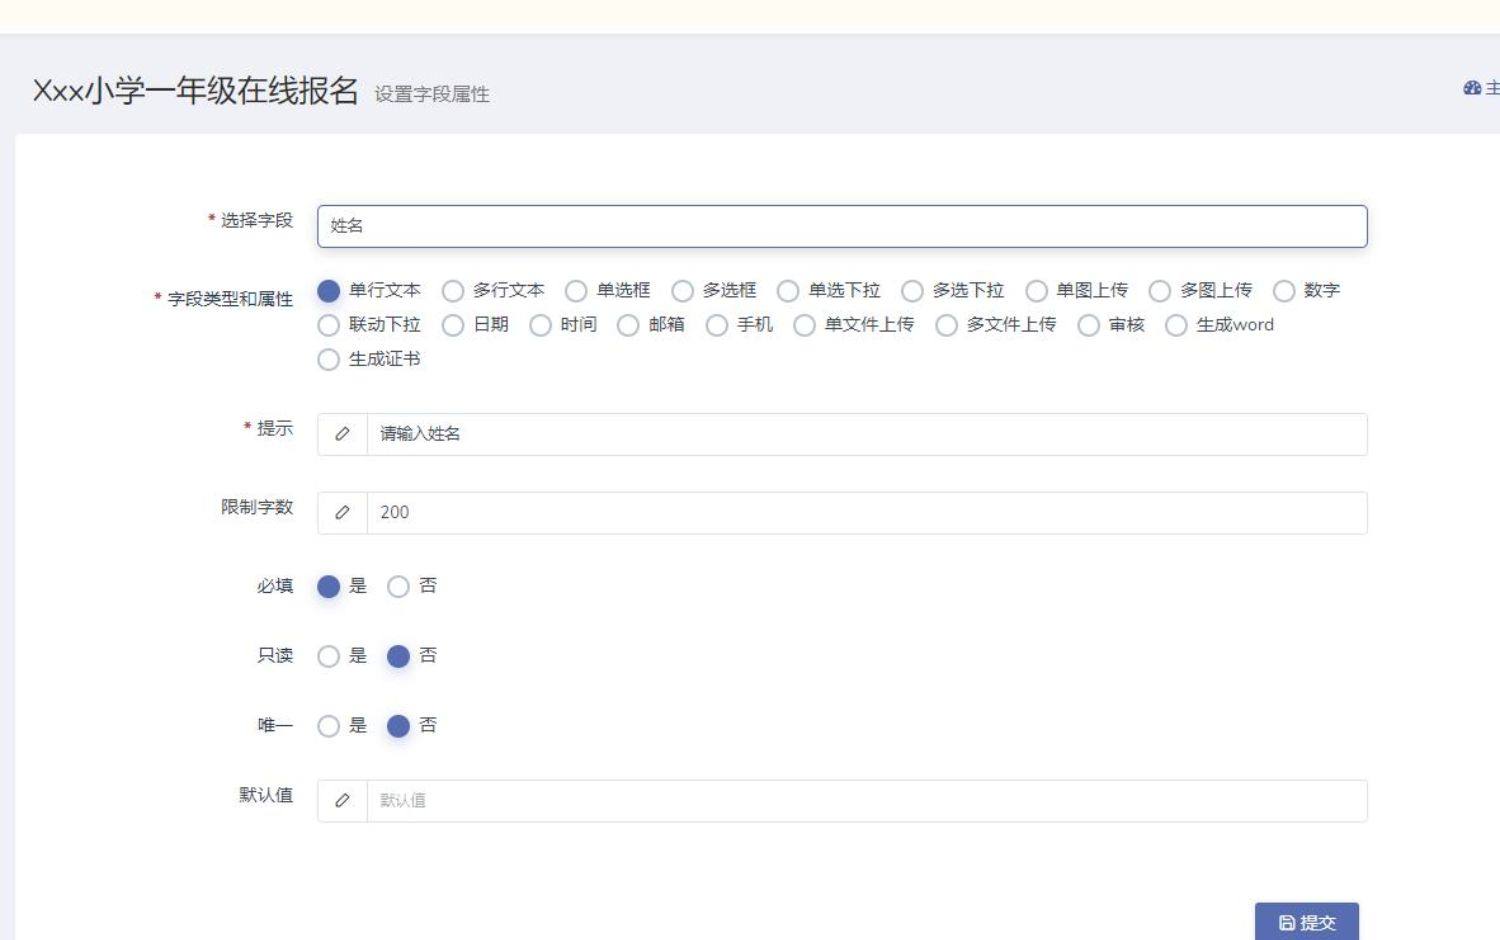Click into the 提示 text input
Image resolution: width=1500 pixels, height=940 pixels.
866,434
